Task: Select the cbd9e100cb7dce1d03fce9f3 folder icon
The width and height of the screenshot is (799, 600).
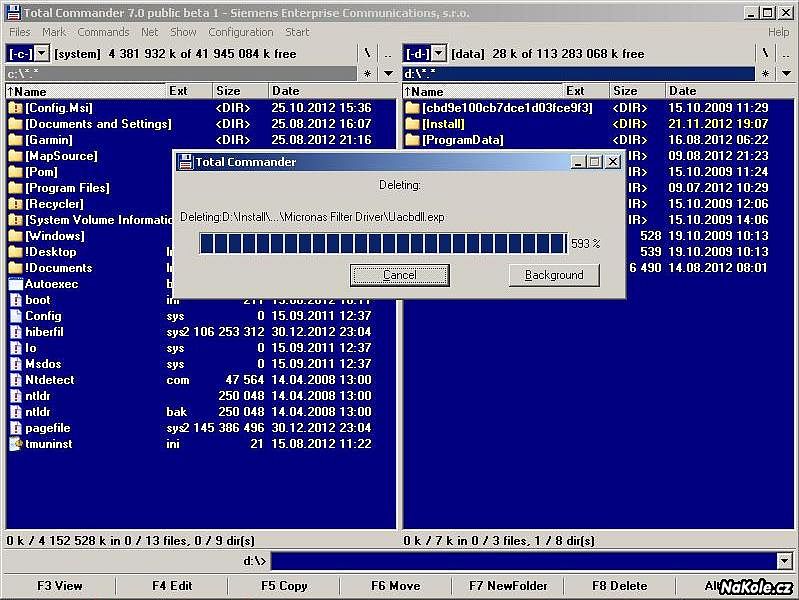Action: (412, 108)
